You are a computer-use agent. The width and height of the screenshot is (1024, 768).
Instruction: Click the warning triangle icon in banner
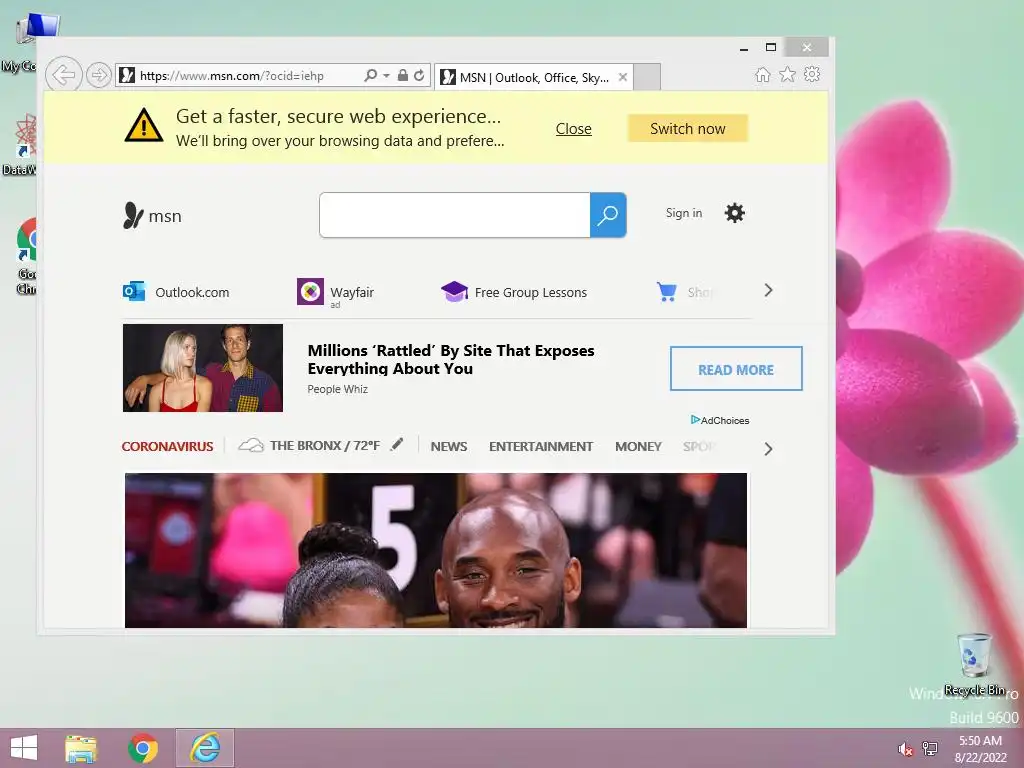pos(144,125)
